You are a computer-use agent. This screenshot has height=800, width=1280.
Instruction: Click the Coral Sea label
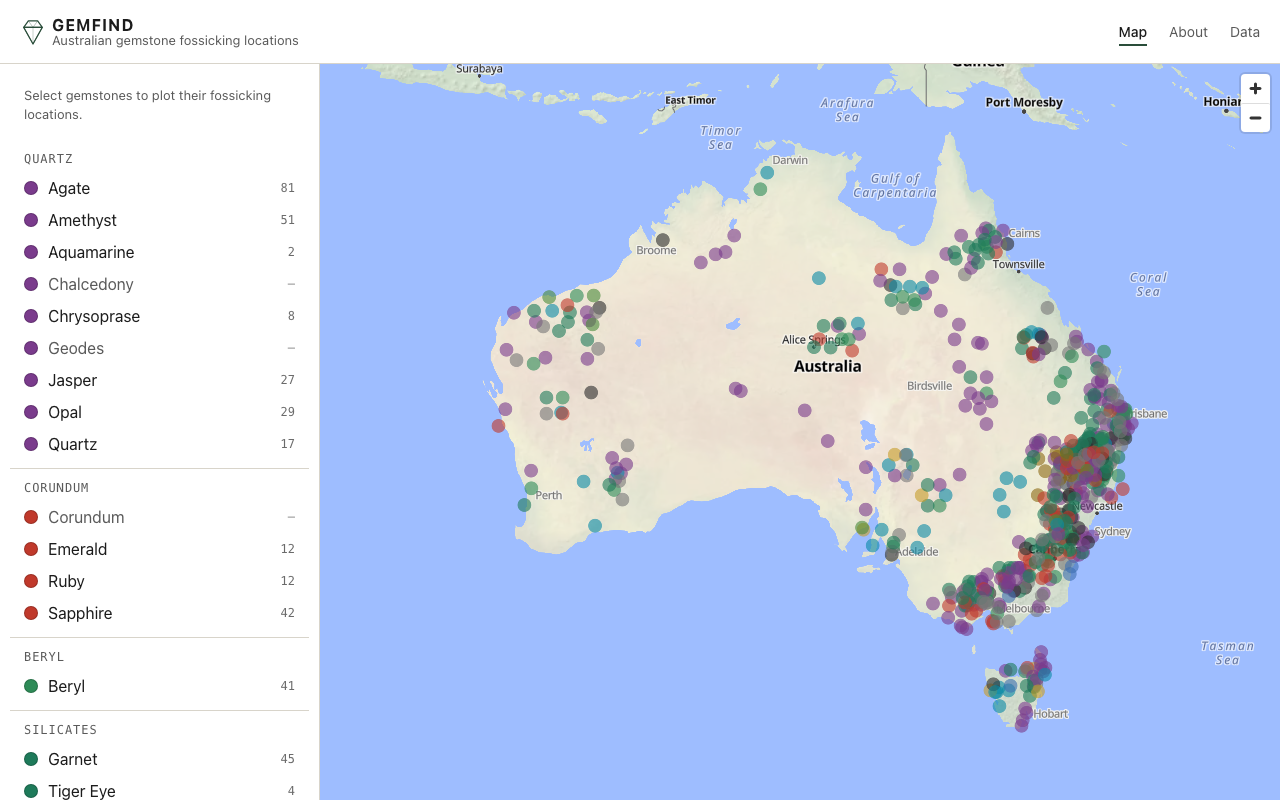[1148, 284]
